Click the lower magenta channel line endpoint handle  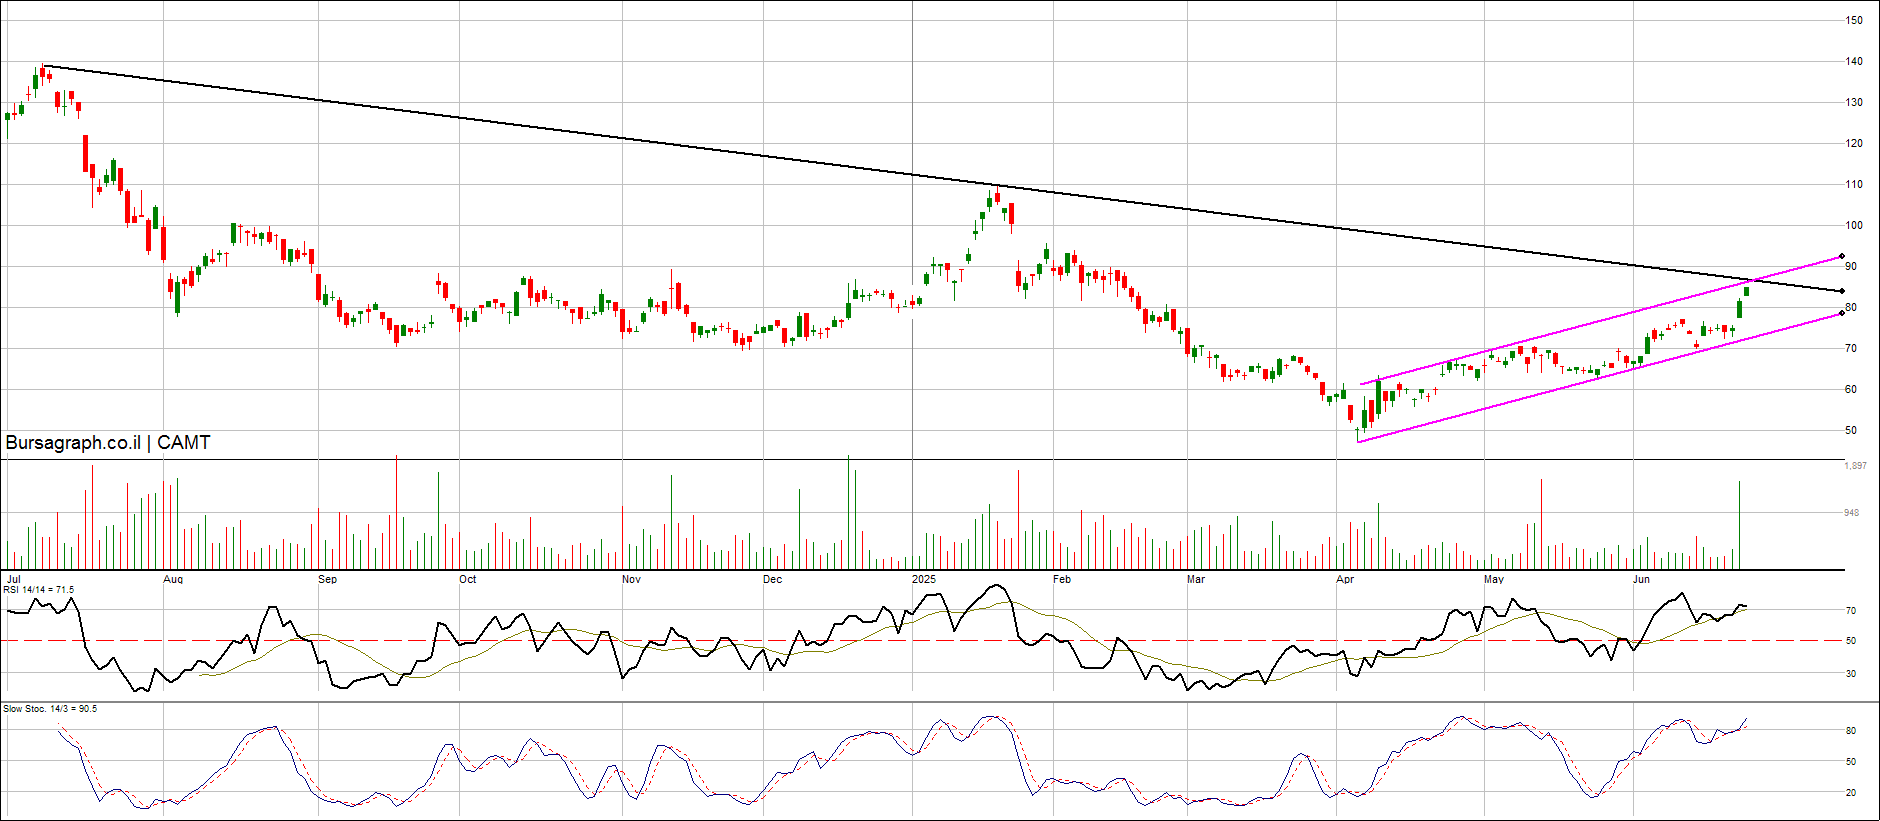(1841, 313)
